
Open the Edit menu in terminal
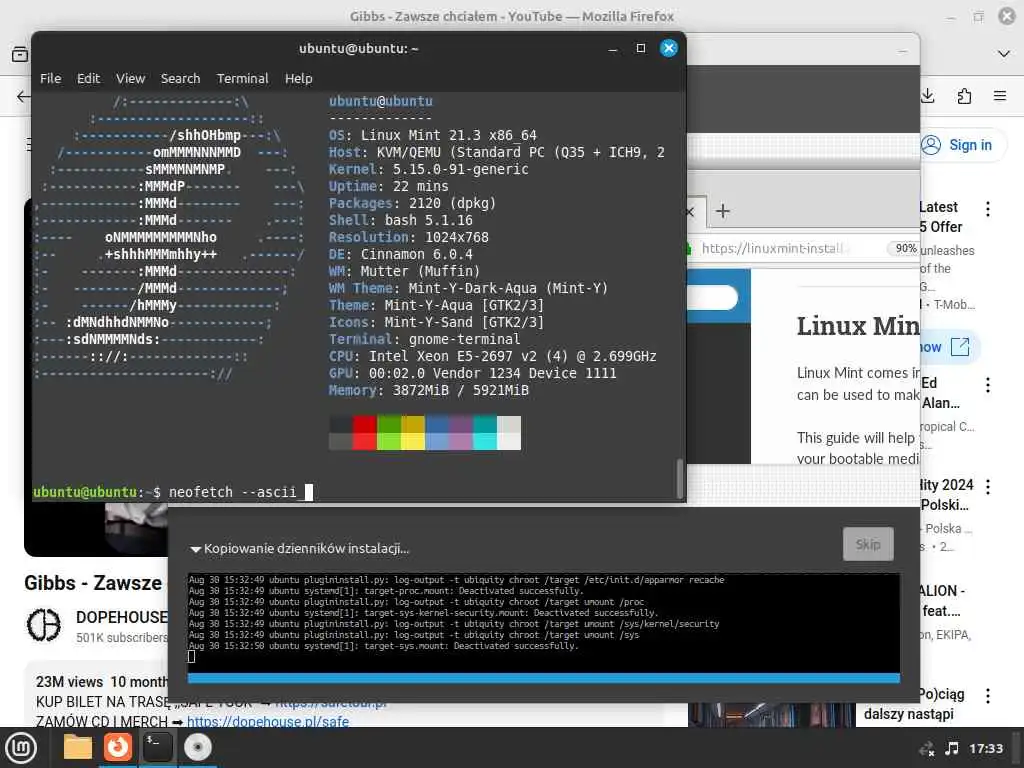88,78
